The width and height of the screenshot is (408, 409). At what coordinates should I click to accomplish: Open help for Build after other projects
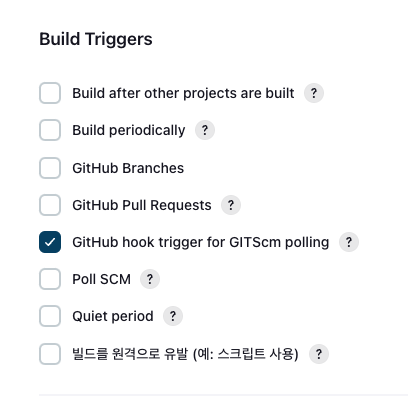point(314,93)
